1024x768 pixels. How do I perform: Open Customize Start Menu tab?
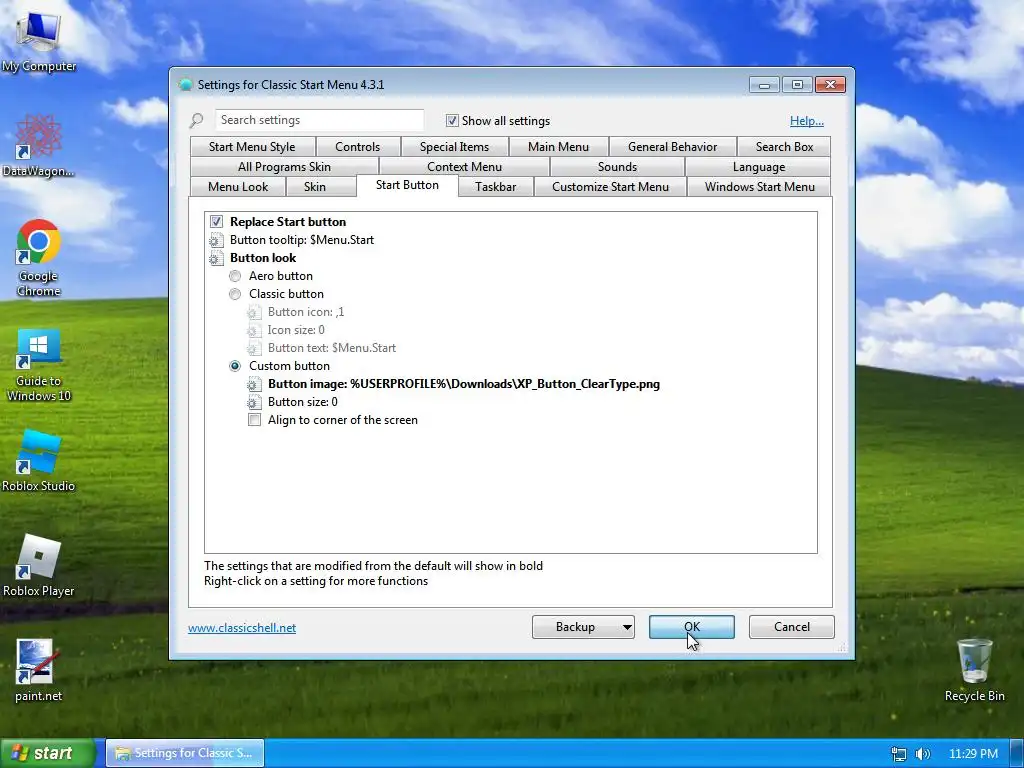pyautogui.click(x=611, y=187)
